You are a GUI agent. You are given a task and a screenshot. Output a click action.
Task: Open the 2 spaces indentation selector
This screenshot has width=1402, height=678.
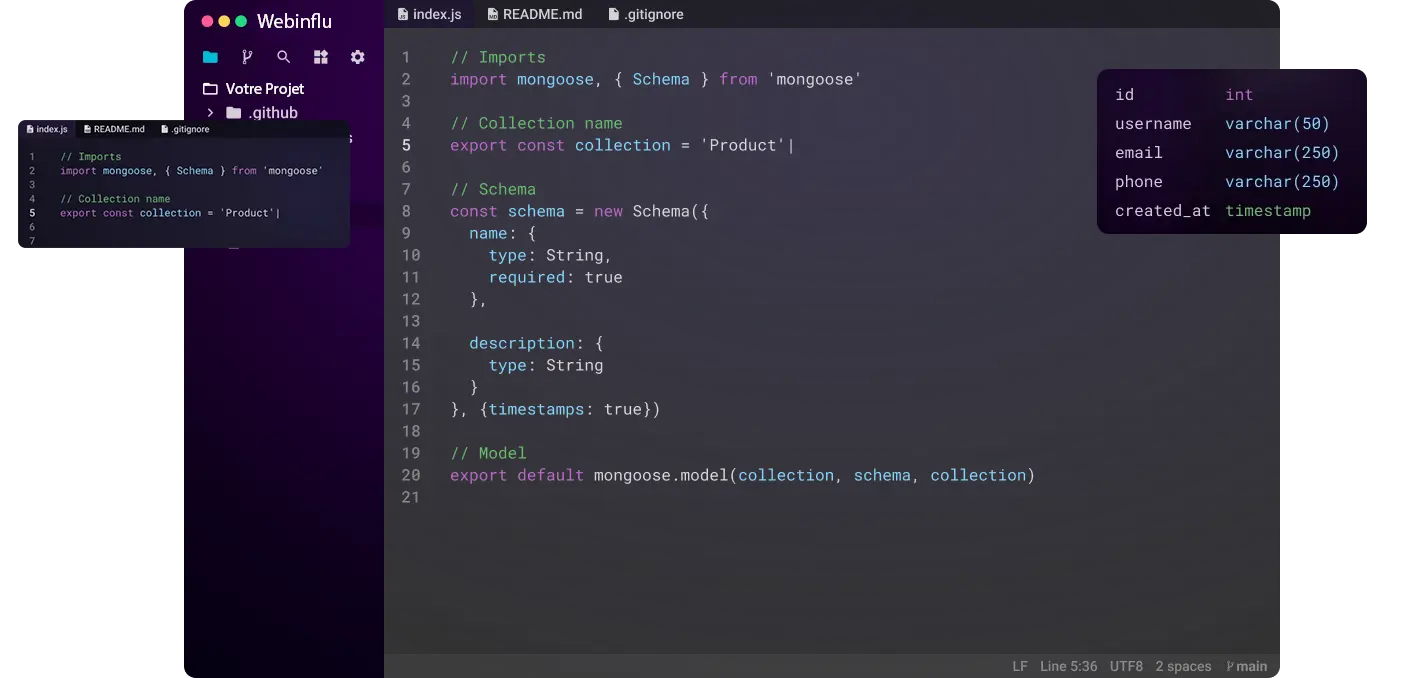click(x=1183, y=666)
